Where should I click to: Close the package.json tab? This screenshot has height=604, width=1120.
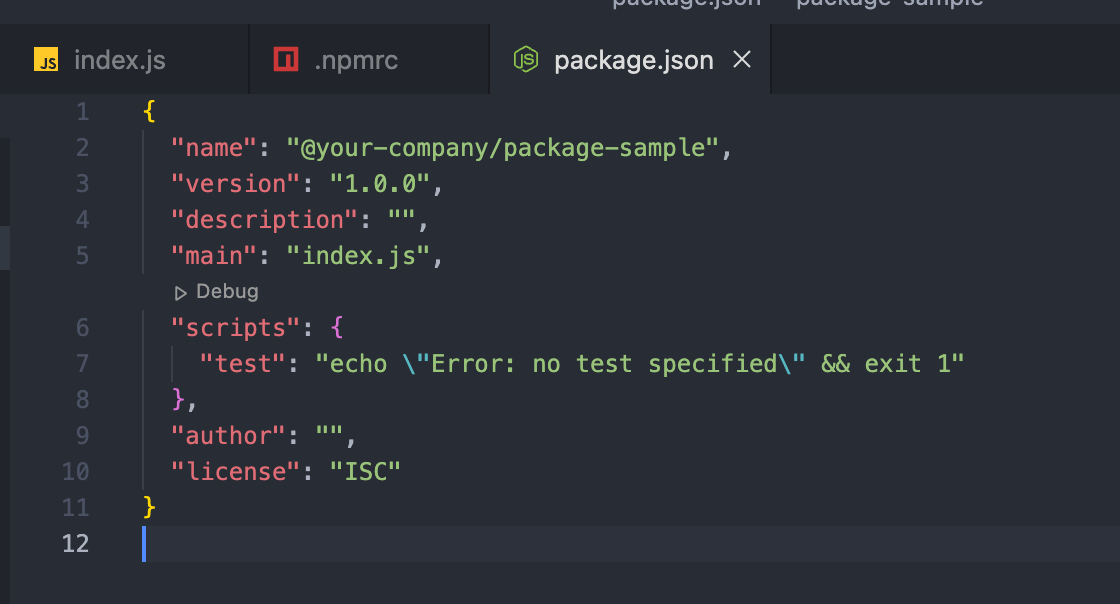point(742,60)
